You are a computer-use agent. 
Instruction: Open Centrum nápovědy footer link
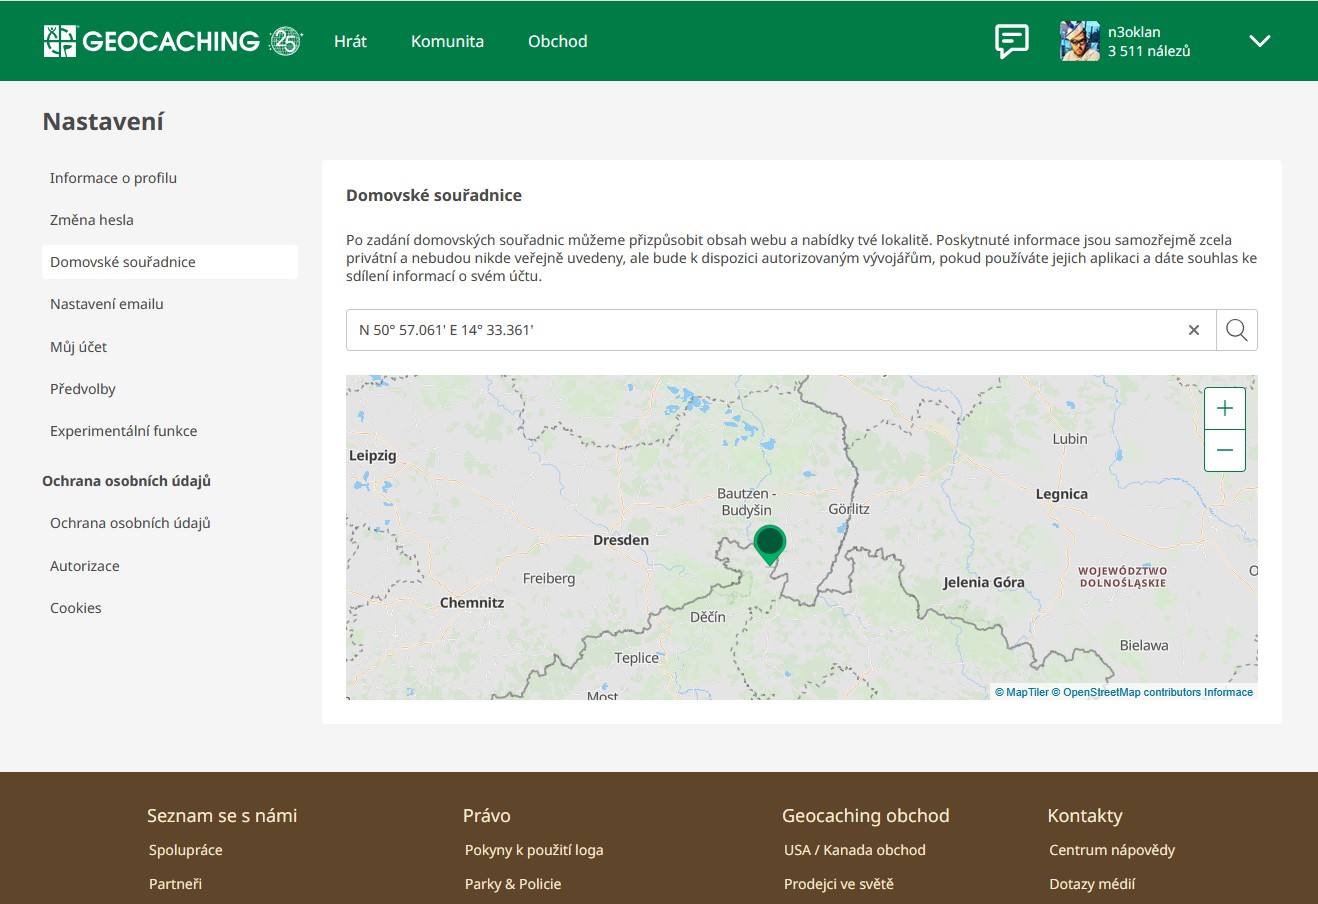coord(1111,850)
